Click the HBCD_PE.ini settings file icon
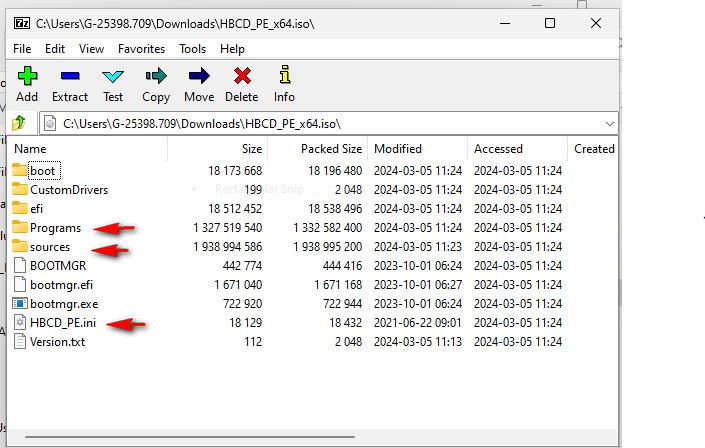 coord(20,323)
